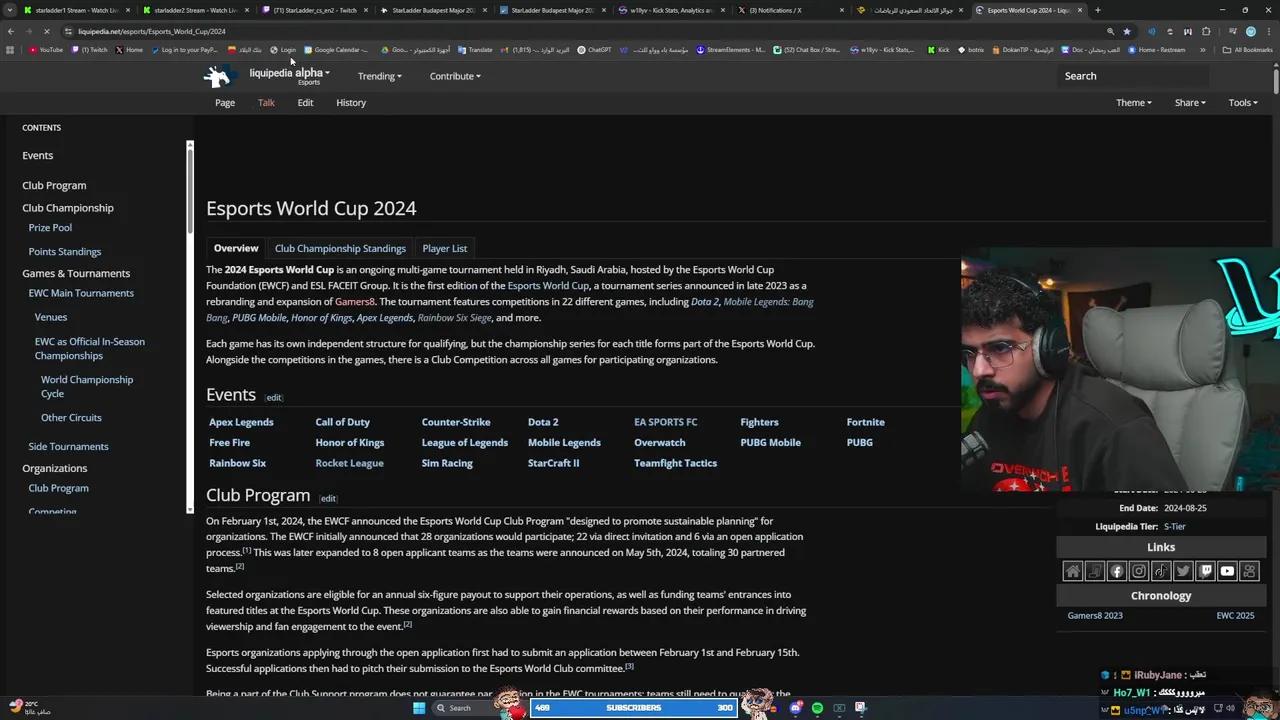
Task: Open the Esports World Cup link in intro
Action: tap(548, 286)
